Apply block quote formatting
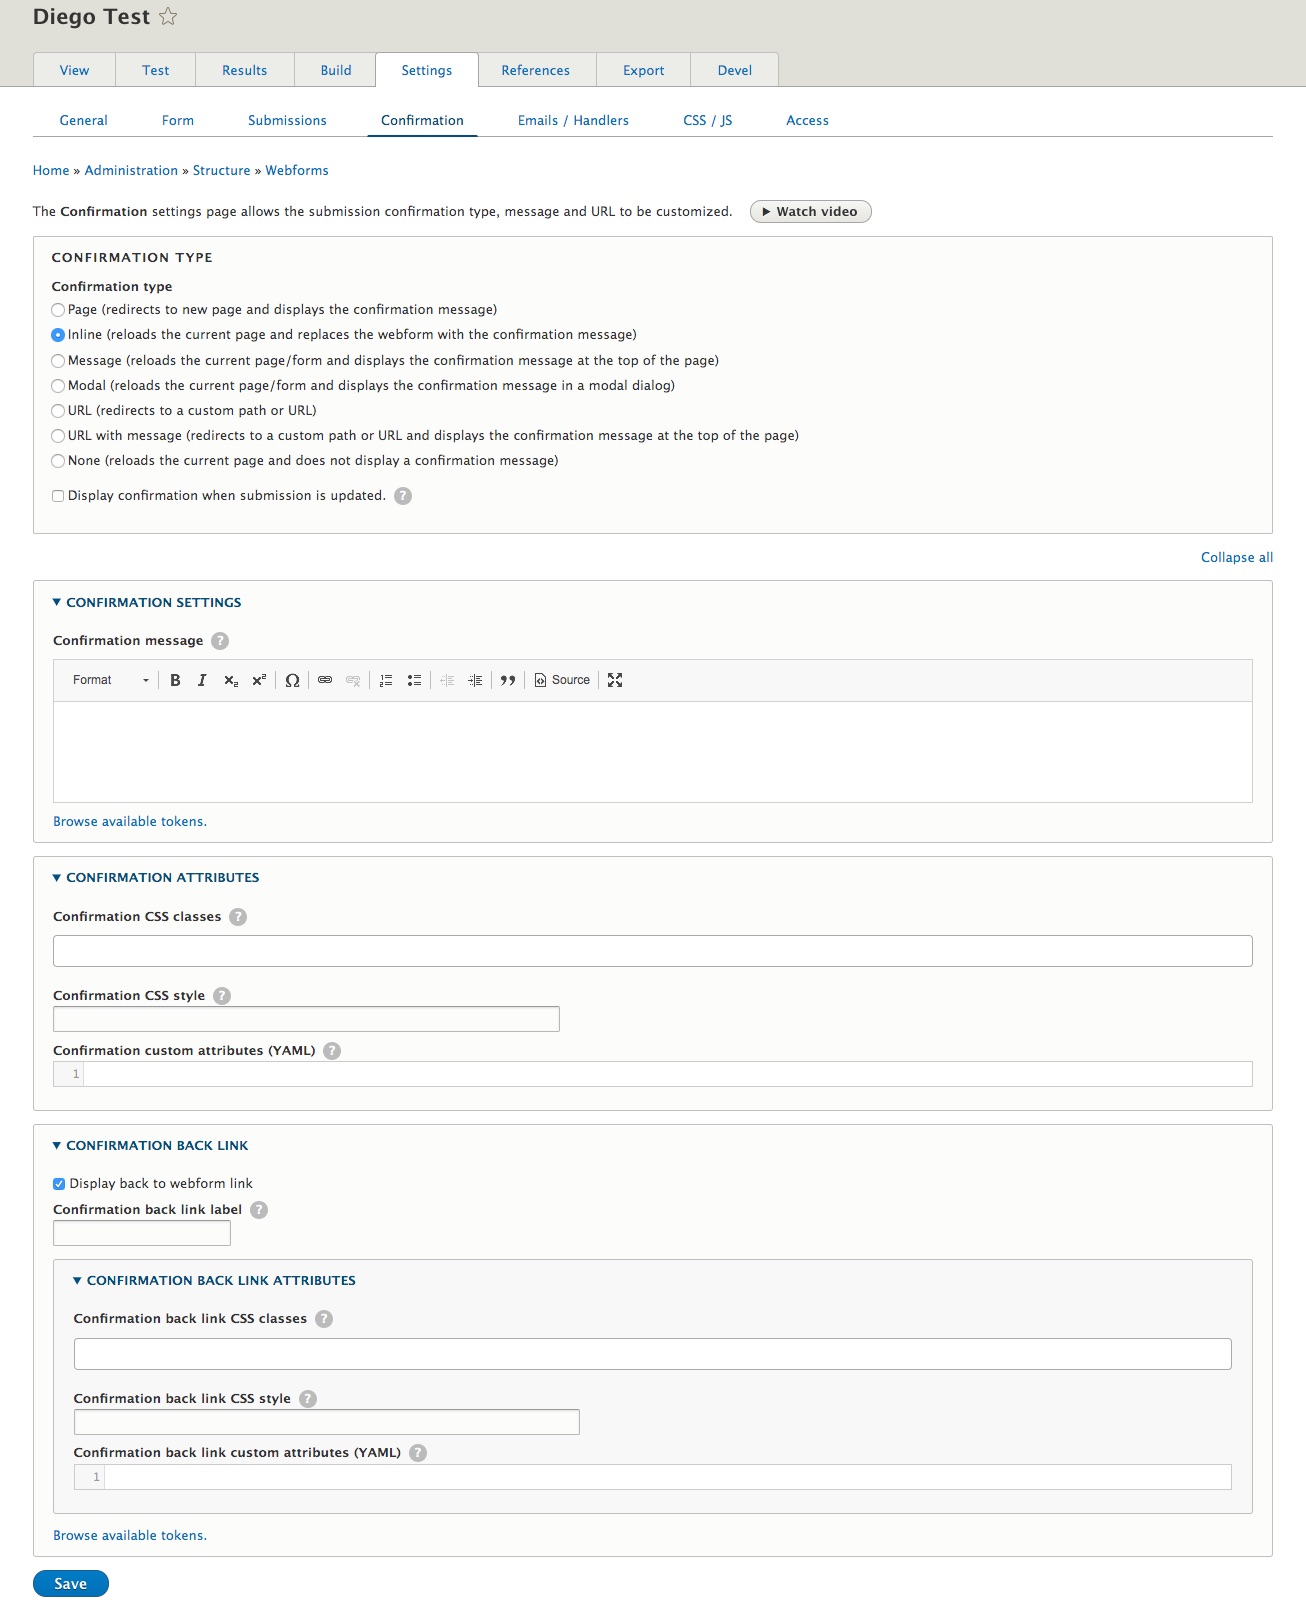Screen dimensions: 1306x1618 (508, 680)
